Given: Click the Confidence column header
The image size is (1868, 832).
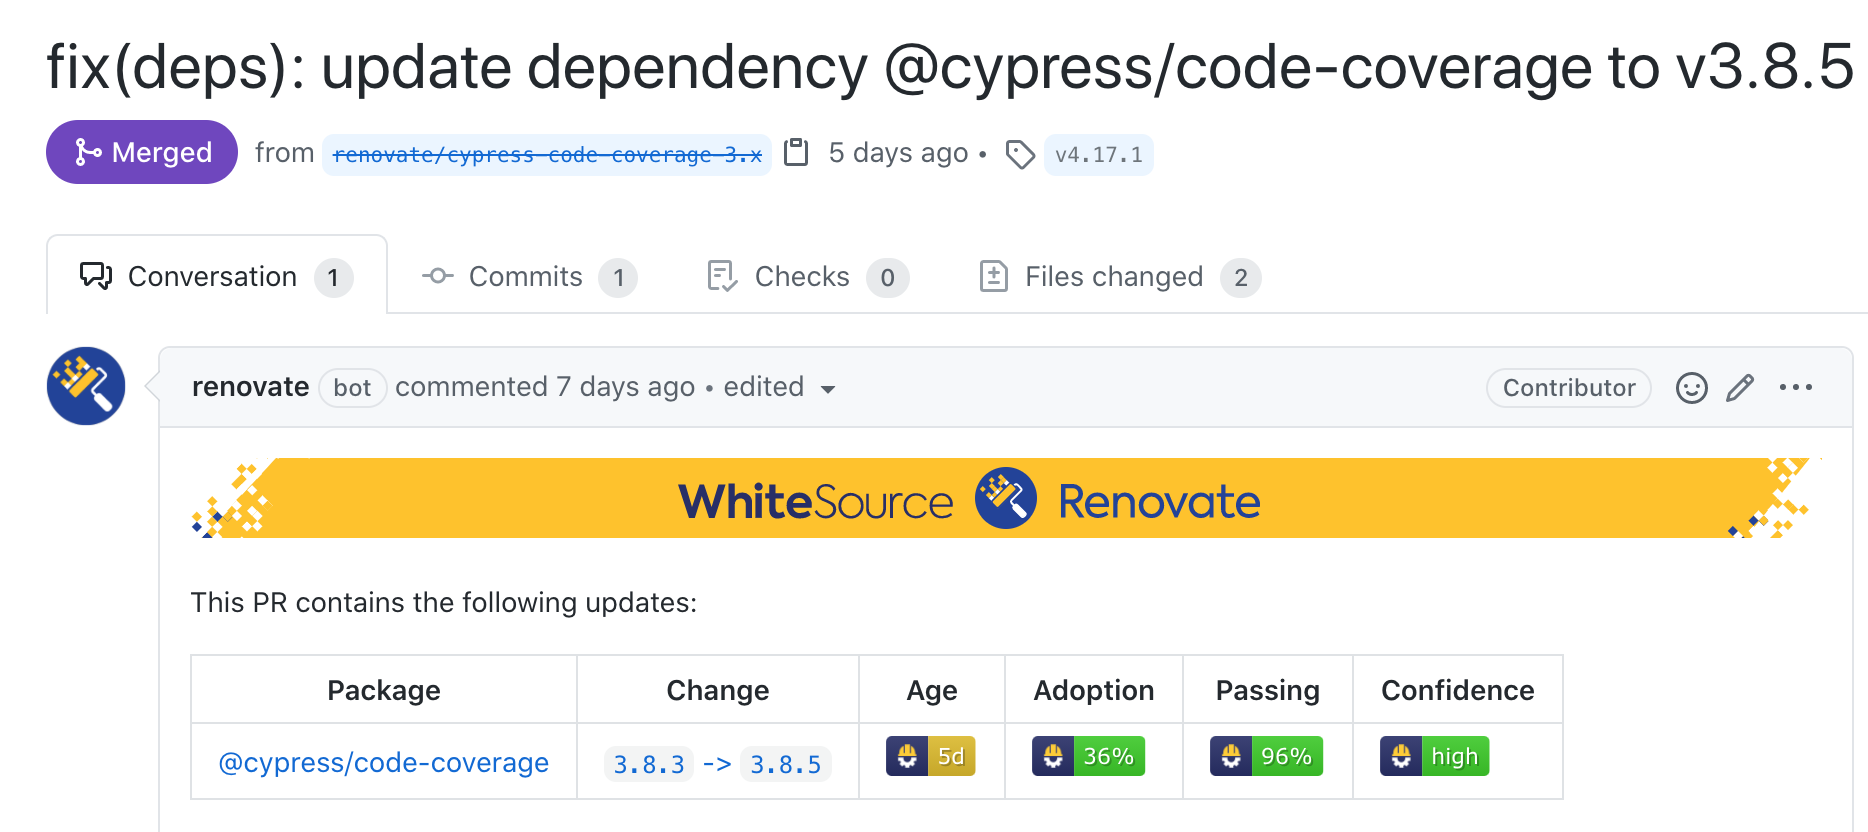Looking at the screenshot, I should [x=1457, y=690].
